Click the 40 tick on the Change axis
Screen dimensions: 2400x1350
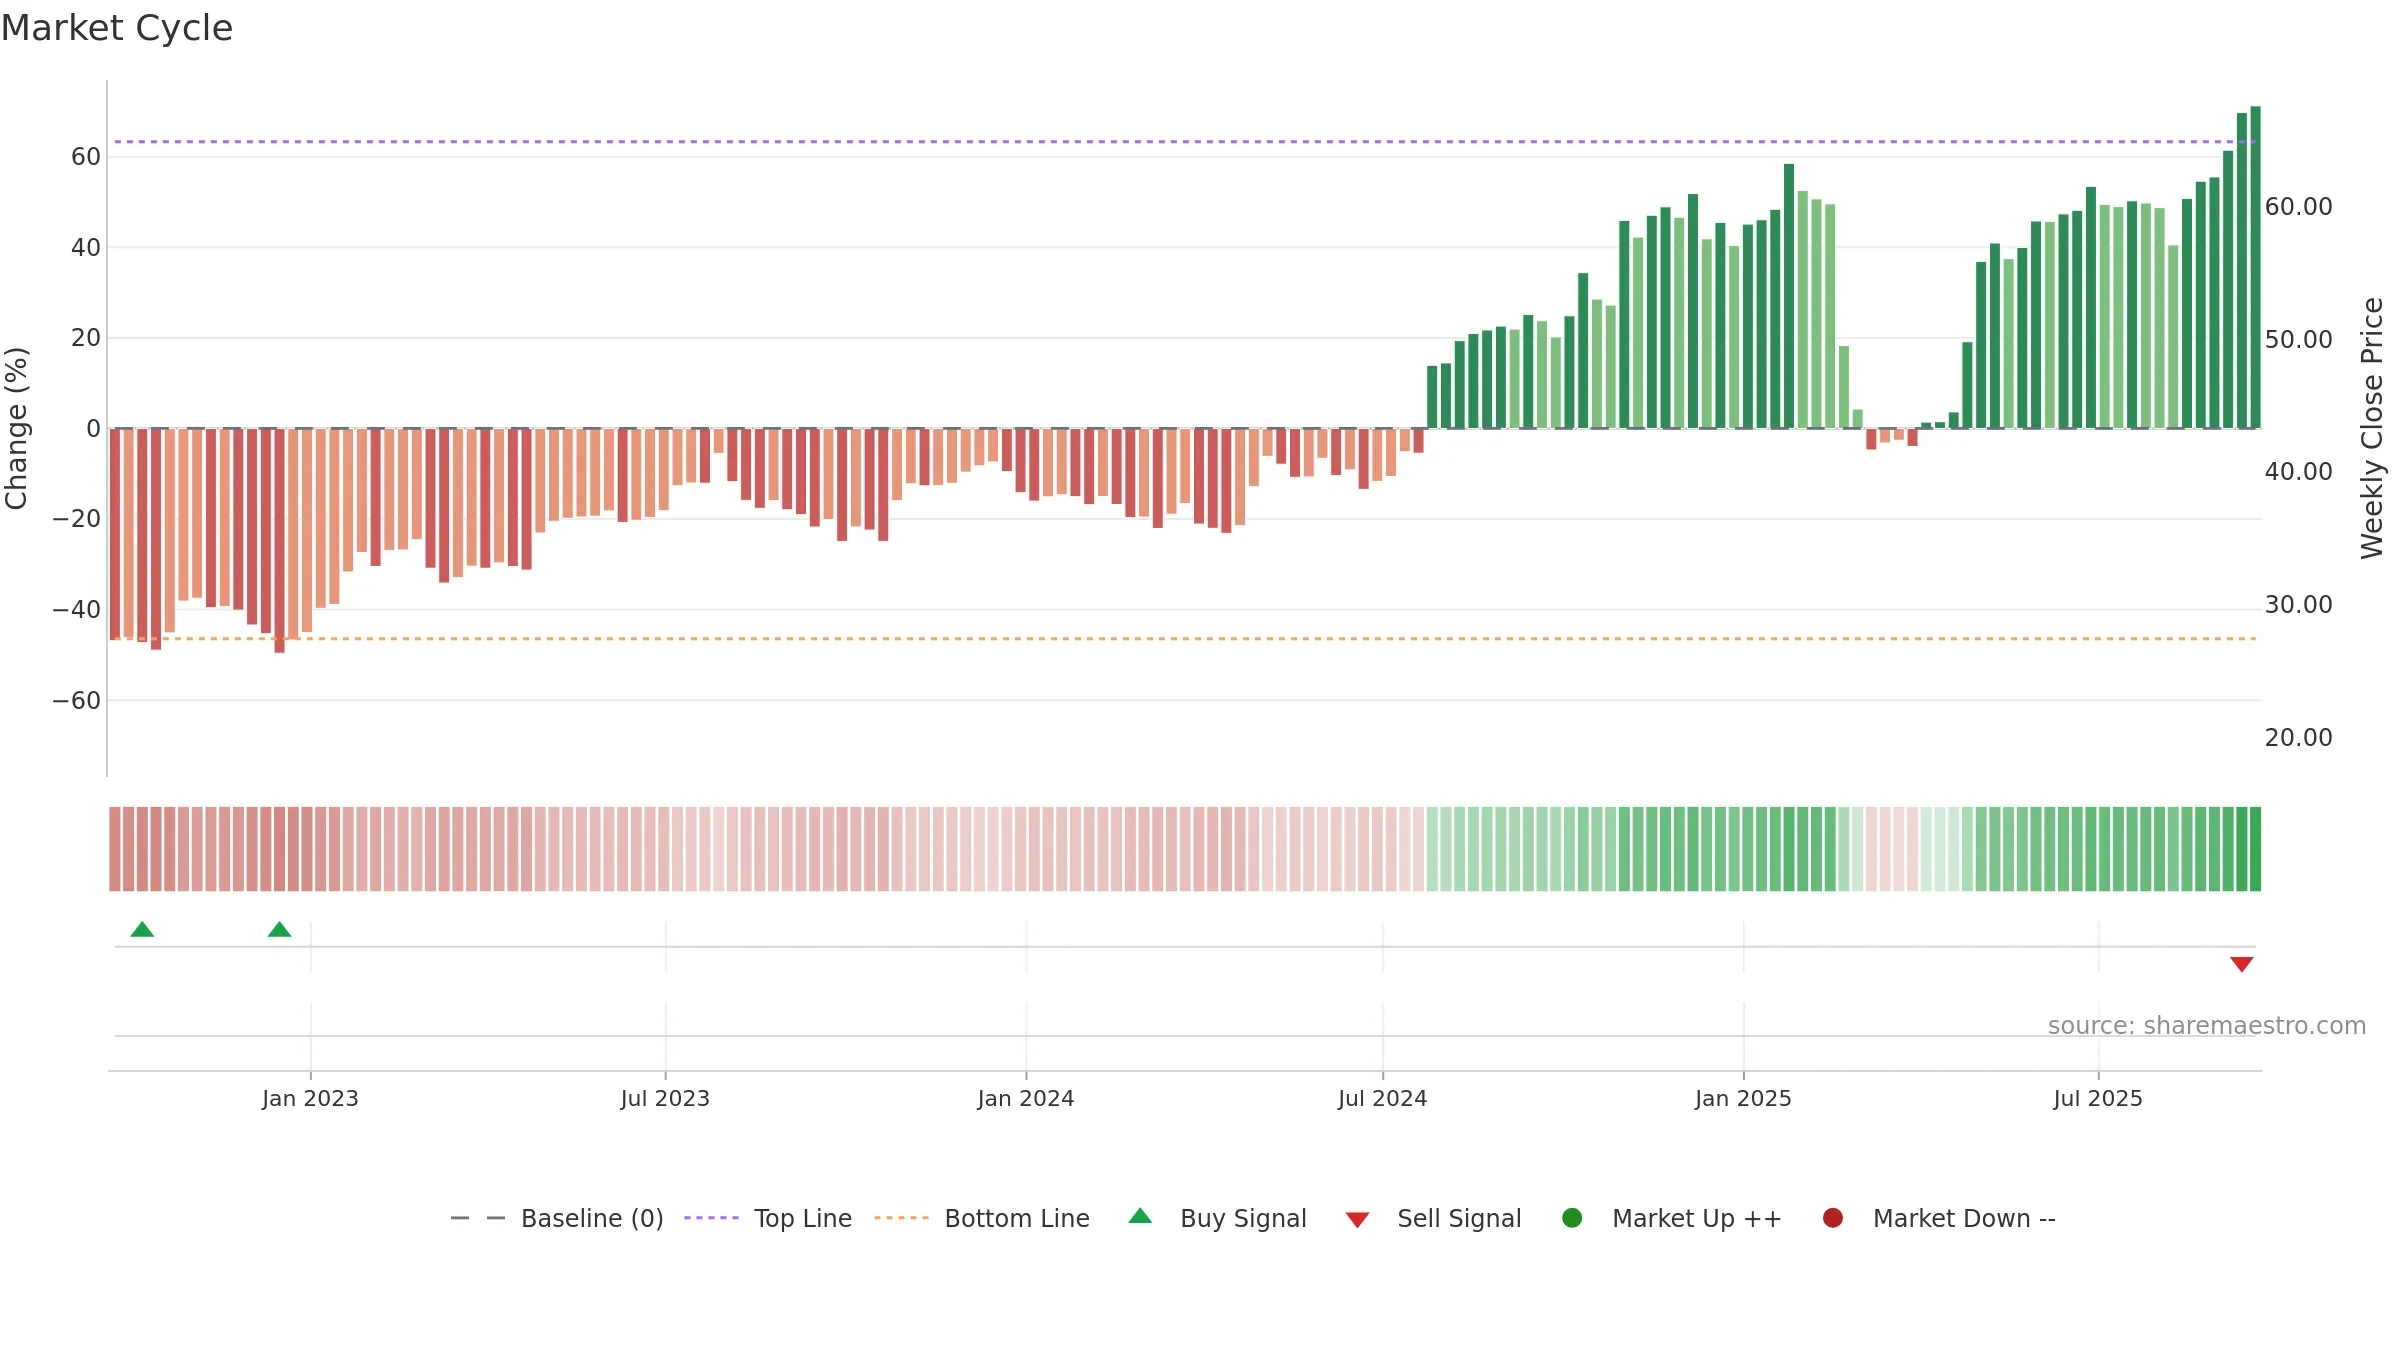[x=86, y=247]
